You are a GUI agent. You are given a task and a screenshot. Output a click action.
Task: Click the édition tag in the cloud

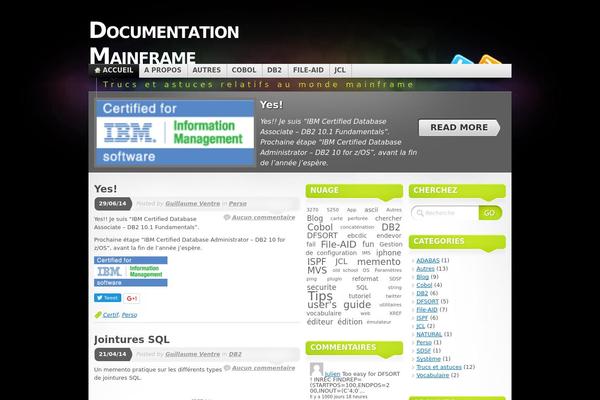(350, 322)
